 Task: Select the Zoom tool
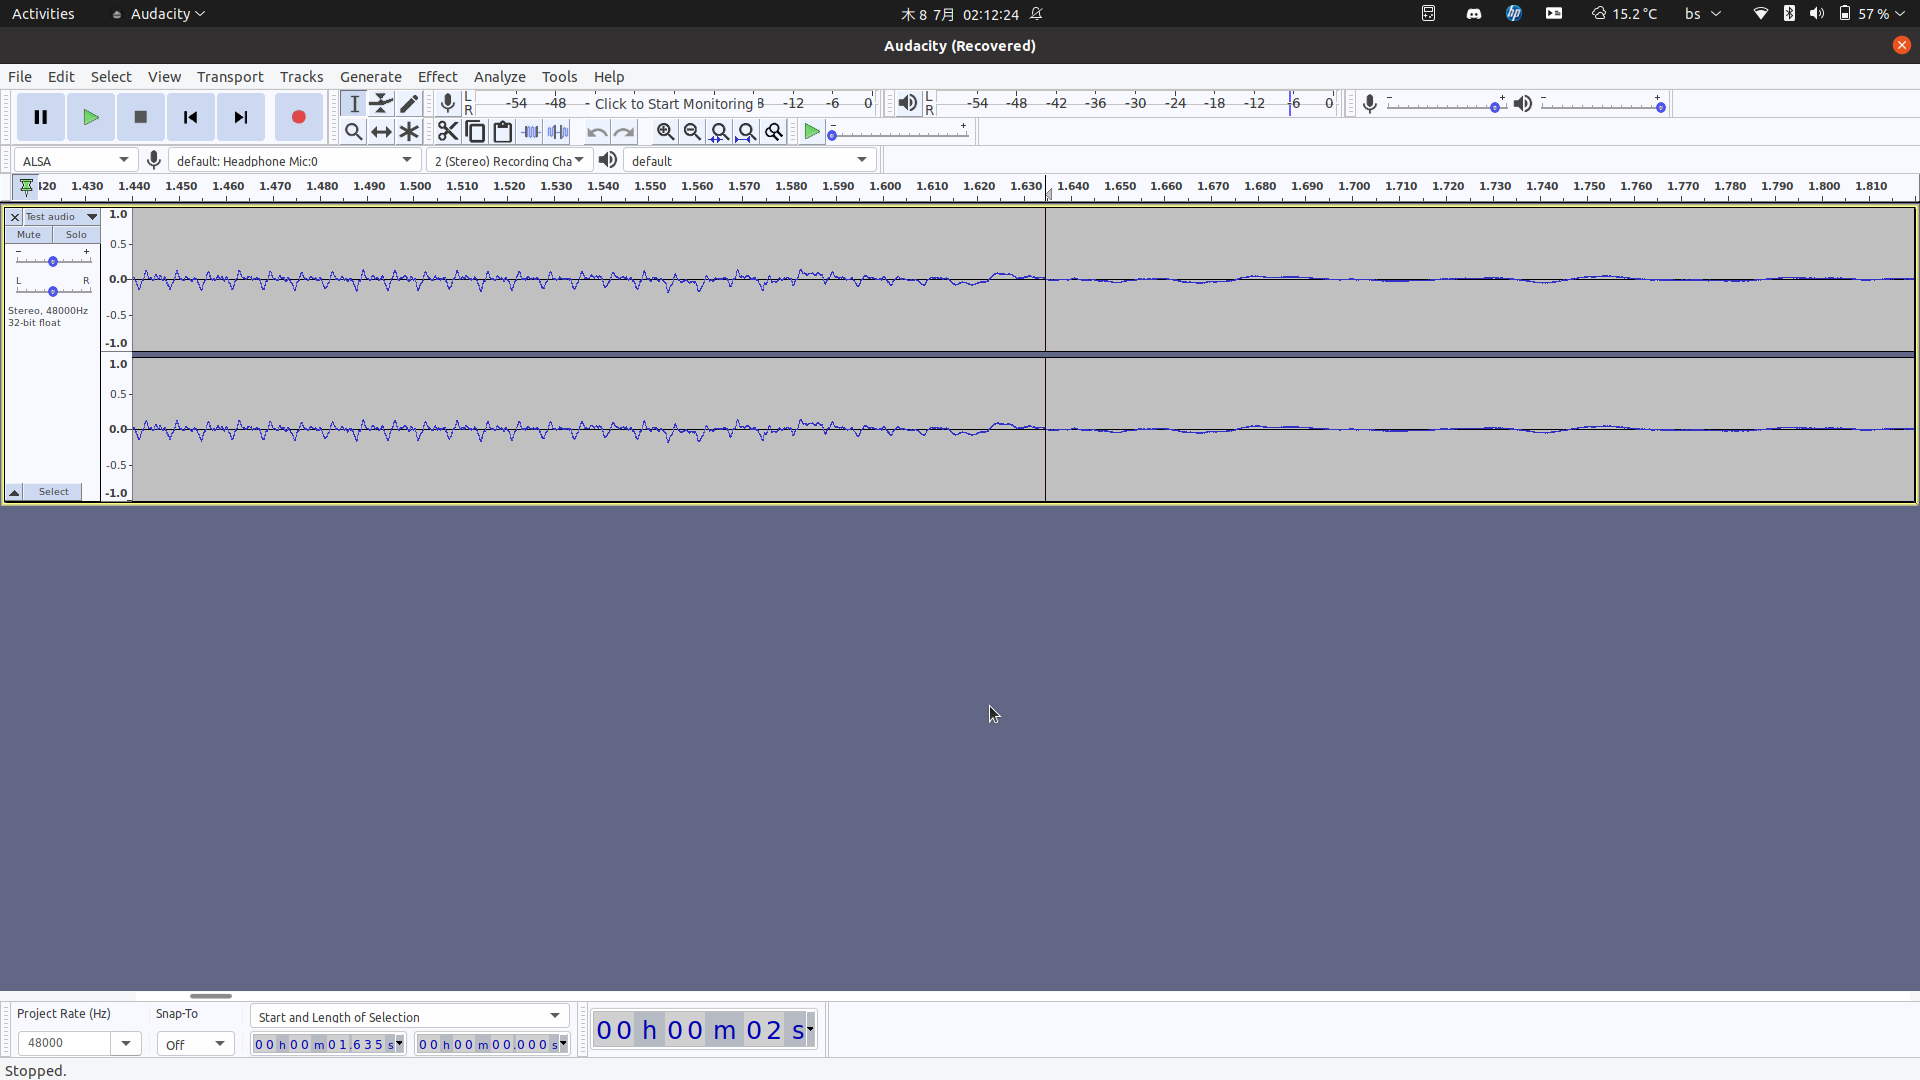(x=353, y=131)
